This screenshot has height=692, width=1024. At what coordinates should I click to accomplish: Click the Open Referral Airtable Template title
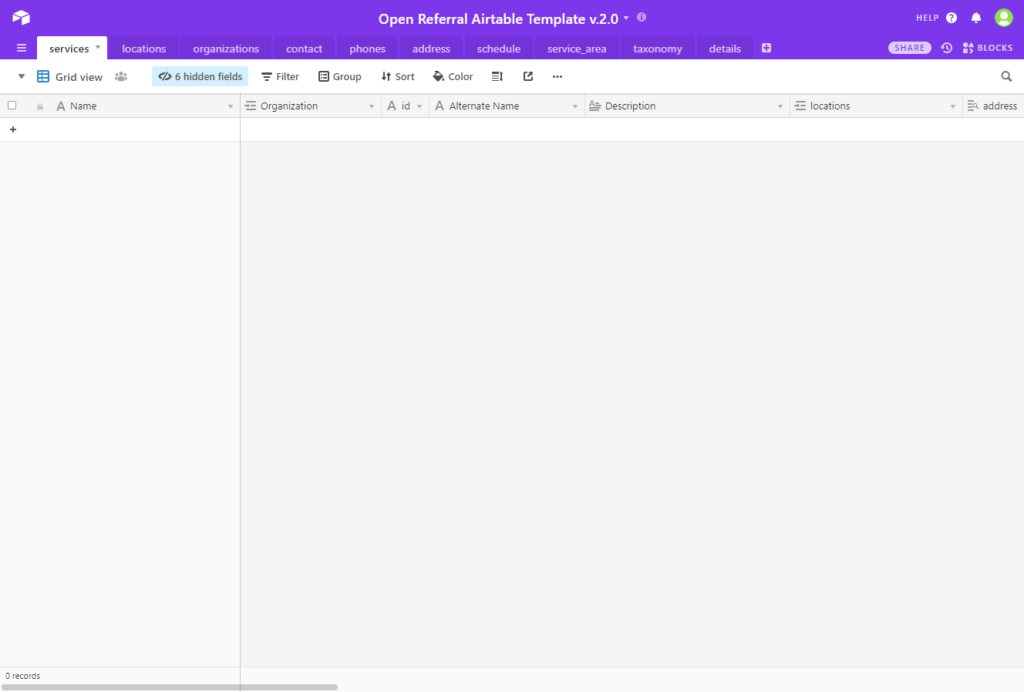point(498,18)
